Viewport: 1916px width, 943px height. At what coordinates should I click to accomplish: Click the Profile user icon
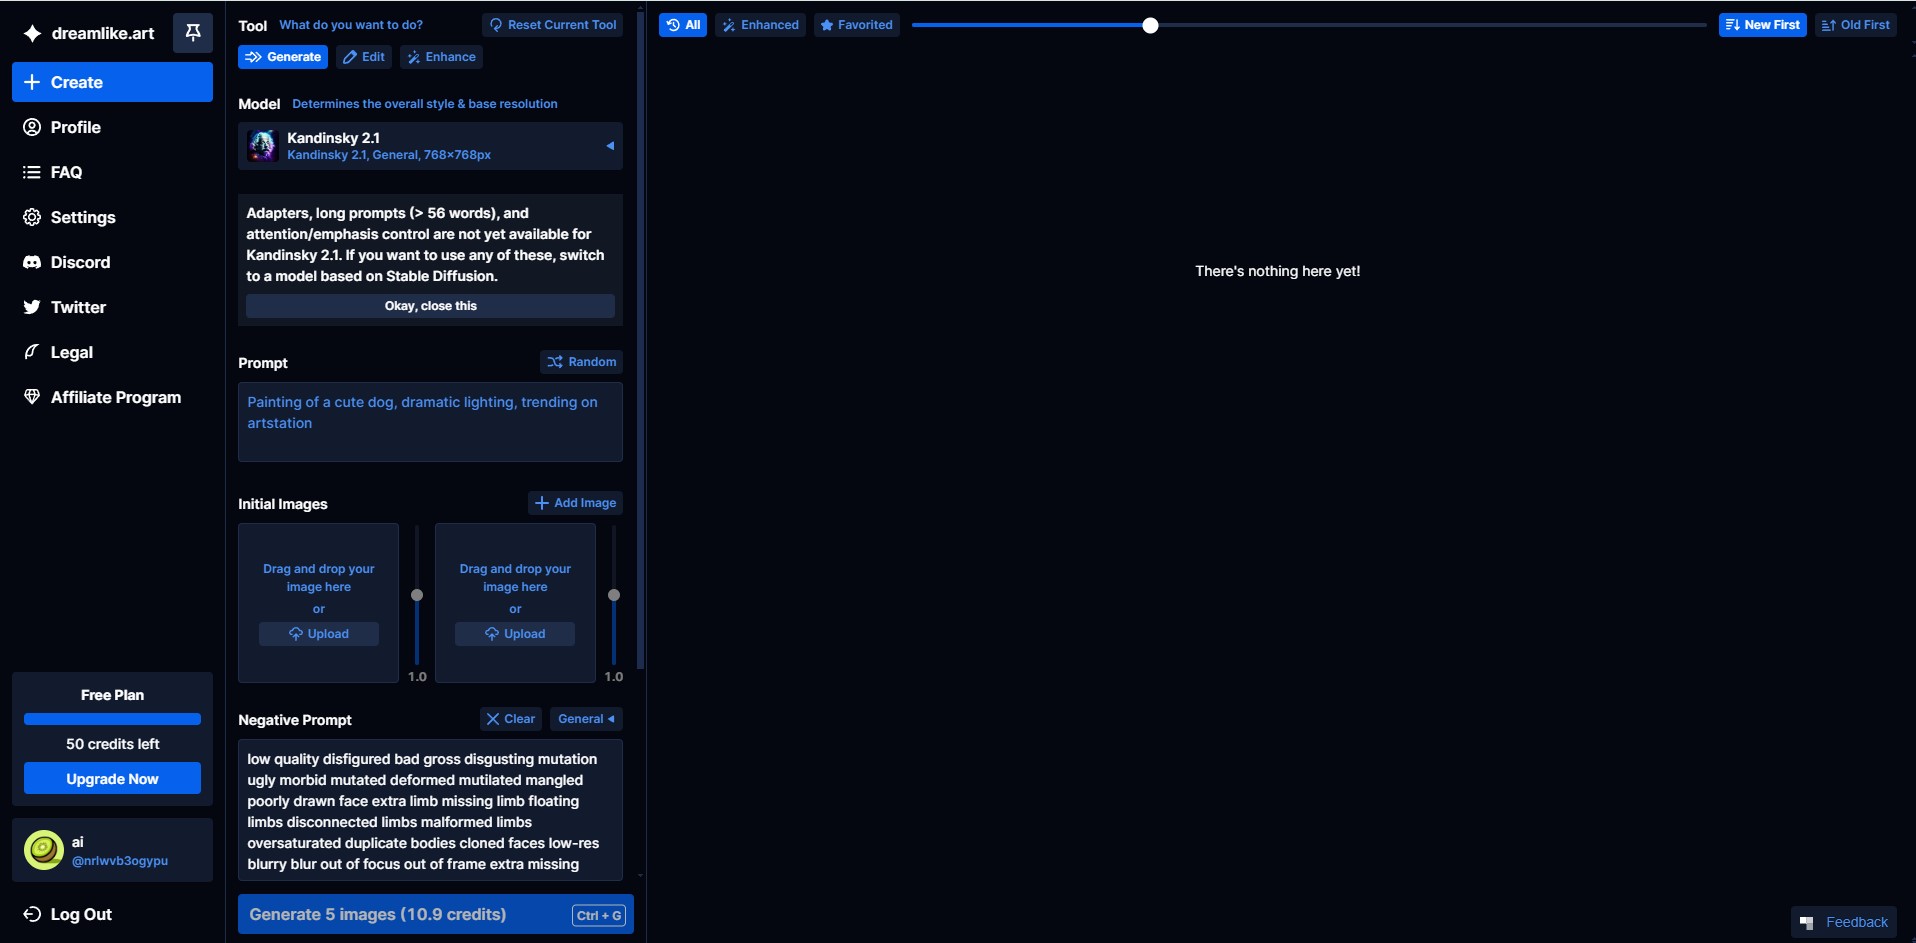click(32, 127)
